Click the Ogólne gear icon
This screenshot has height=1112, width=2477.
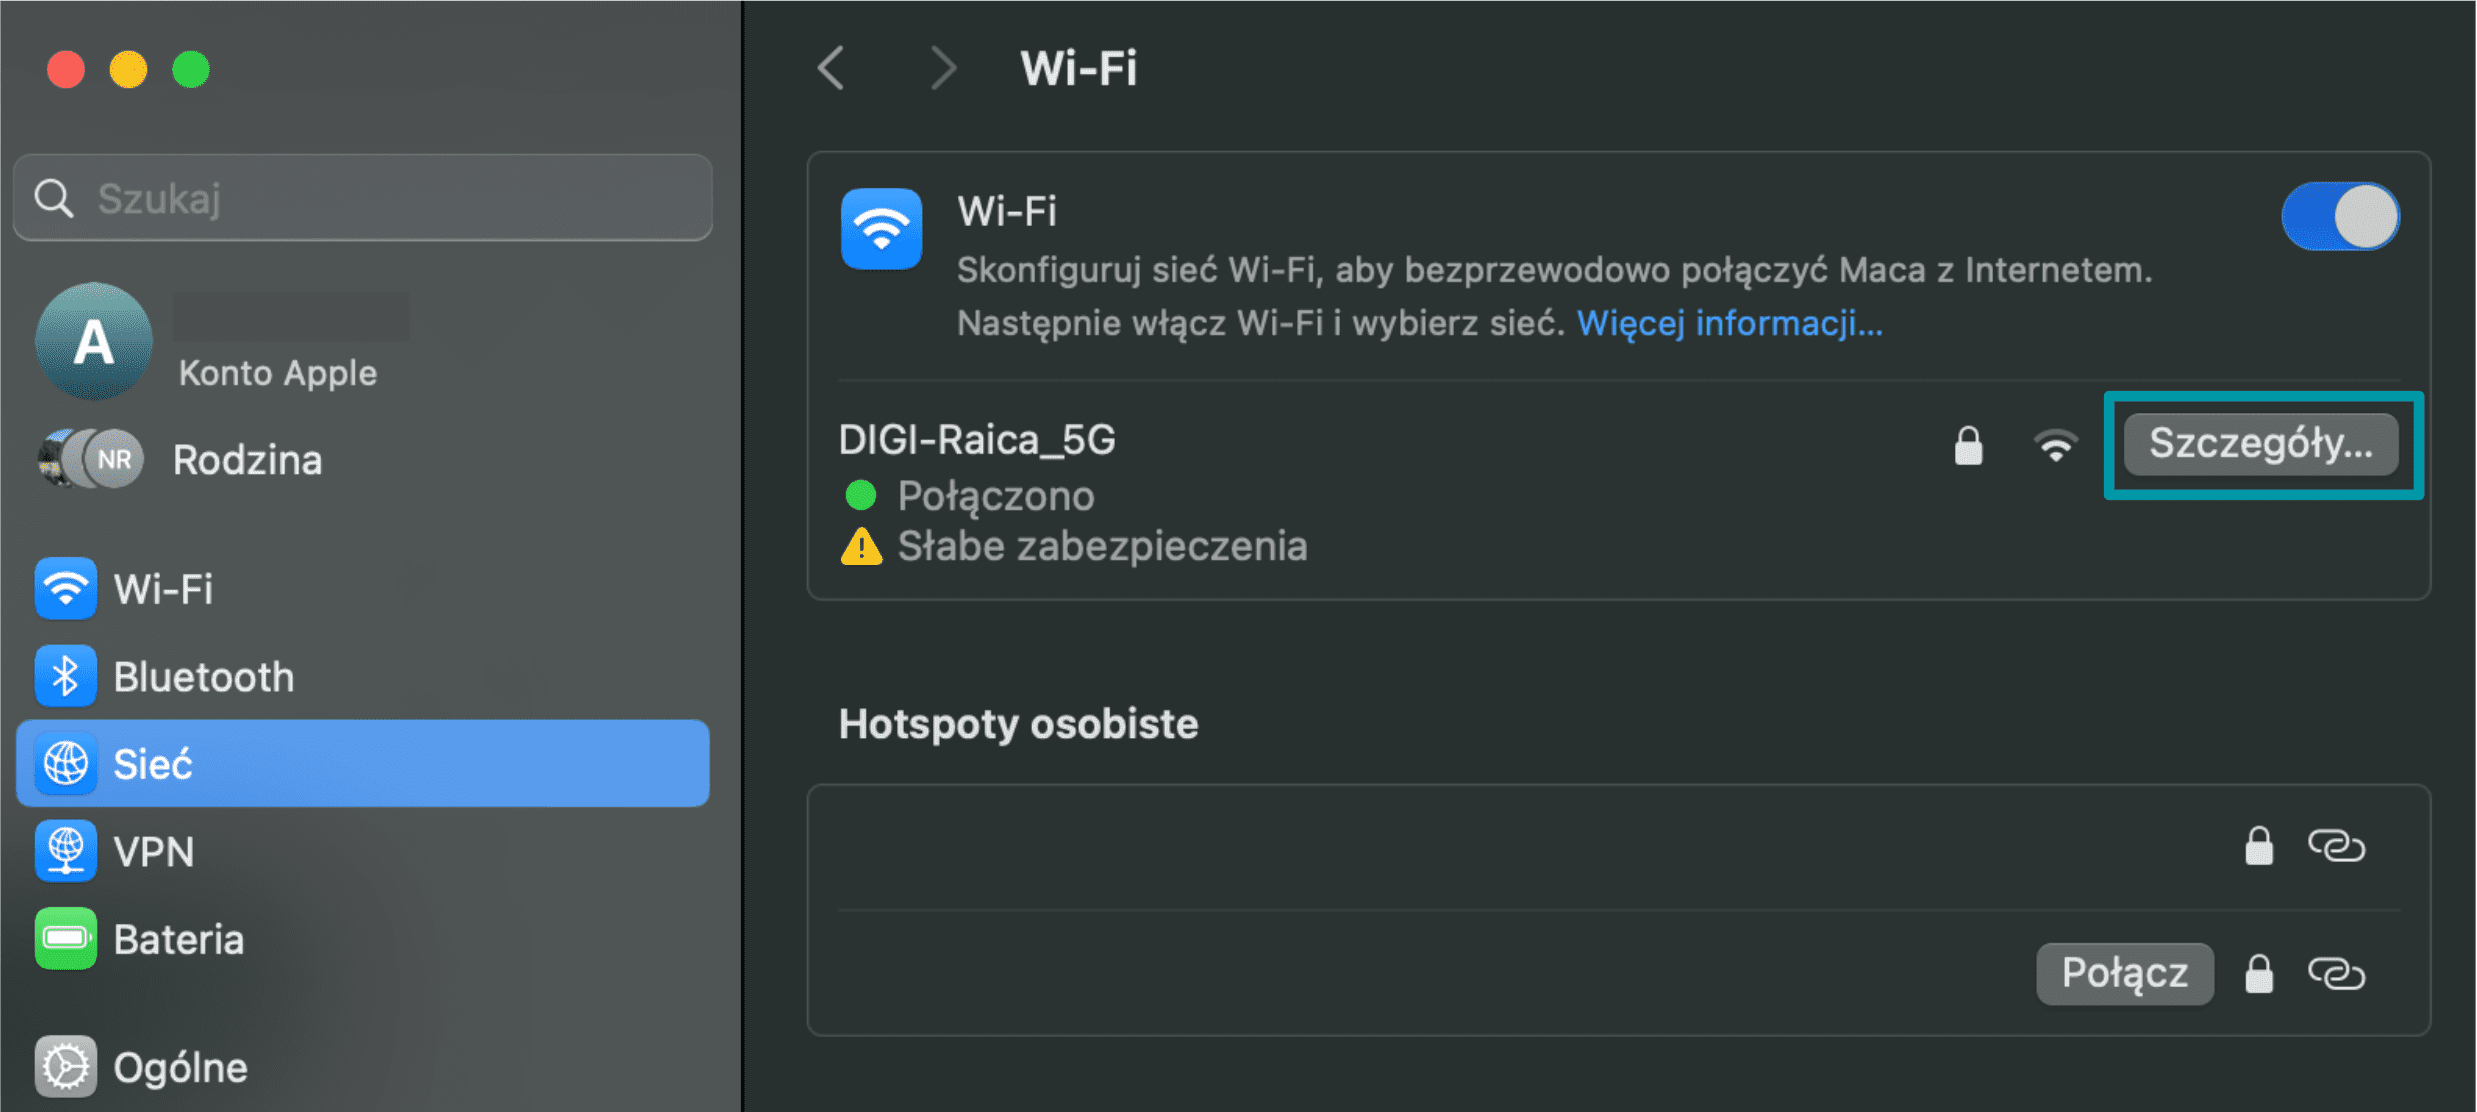[66, 1066]
